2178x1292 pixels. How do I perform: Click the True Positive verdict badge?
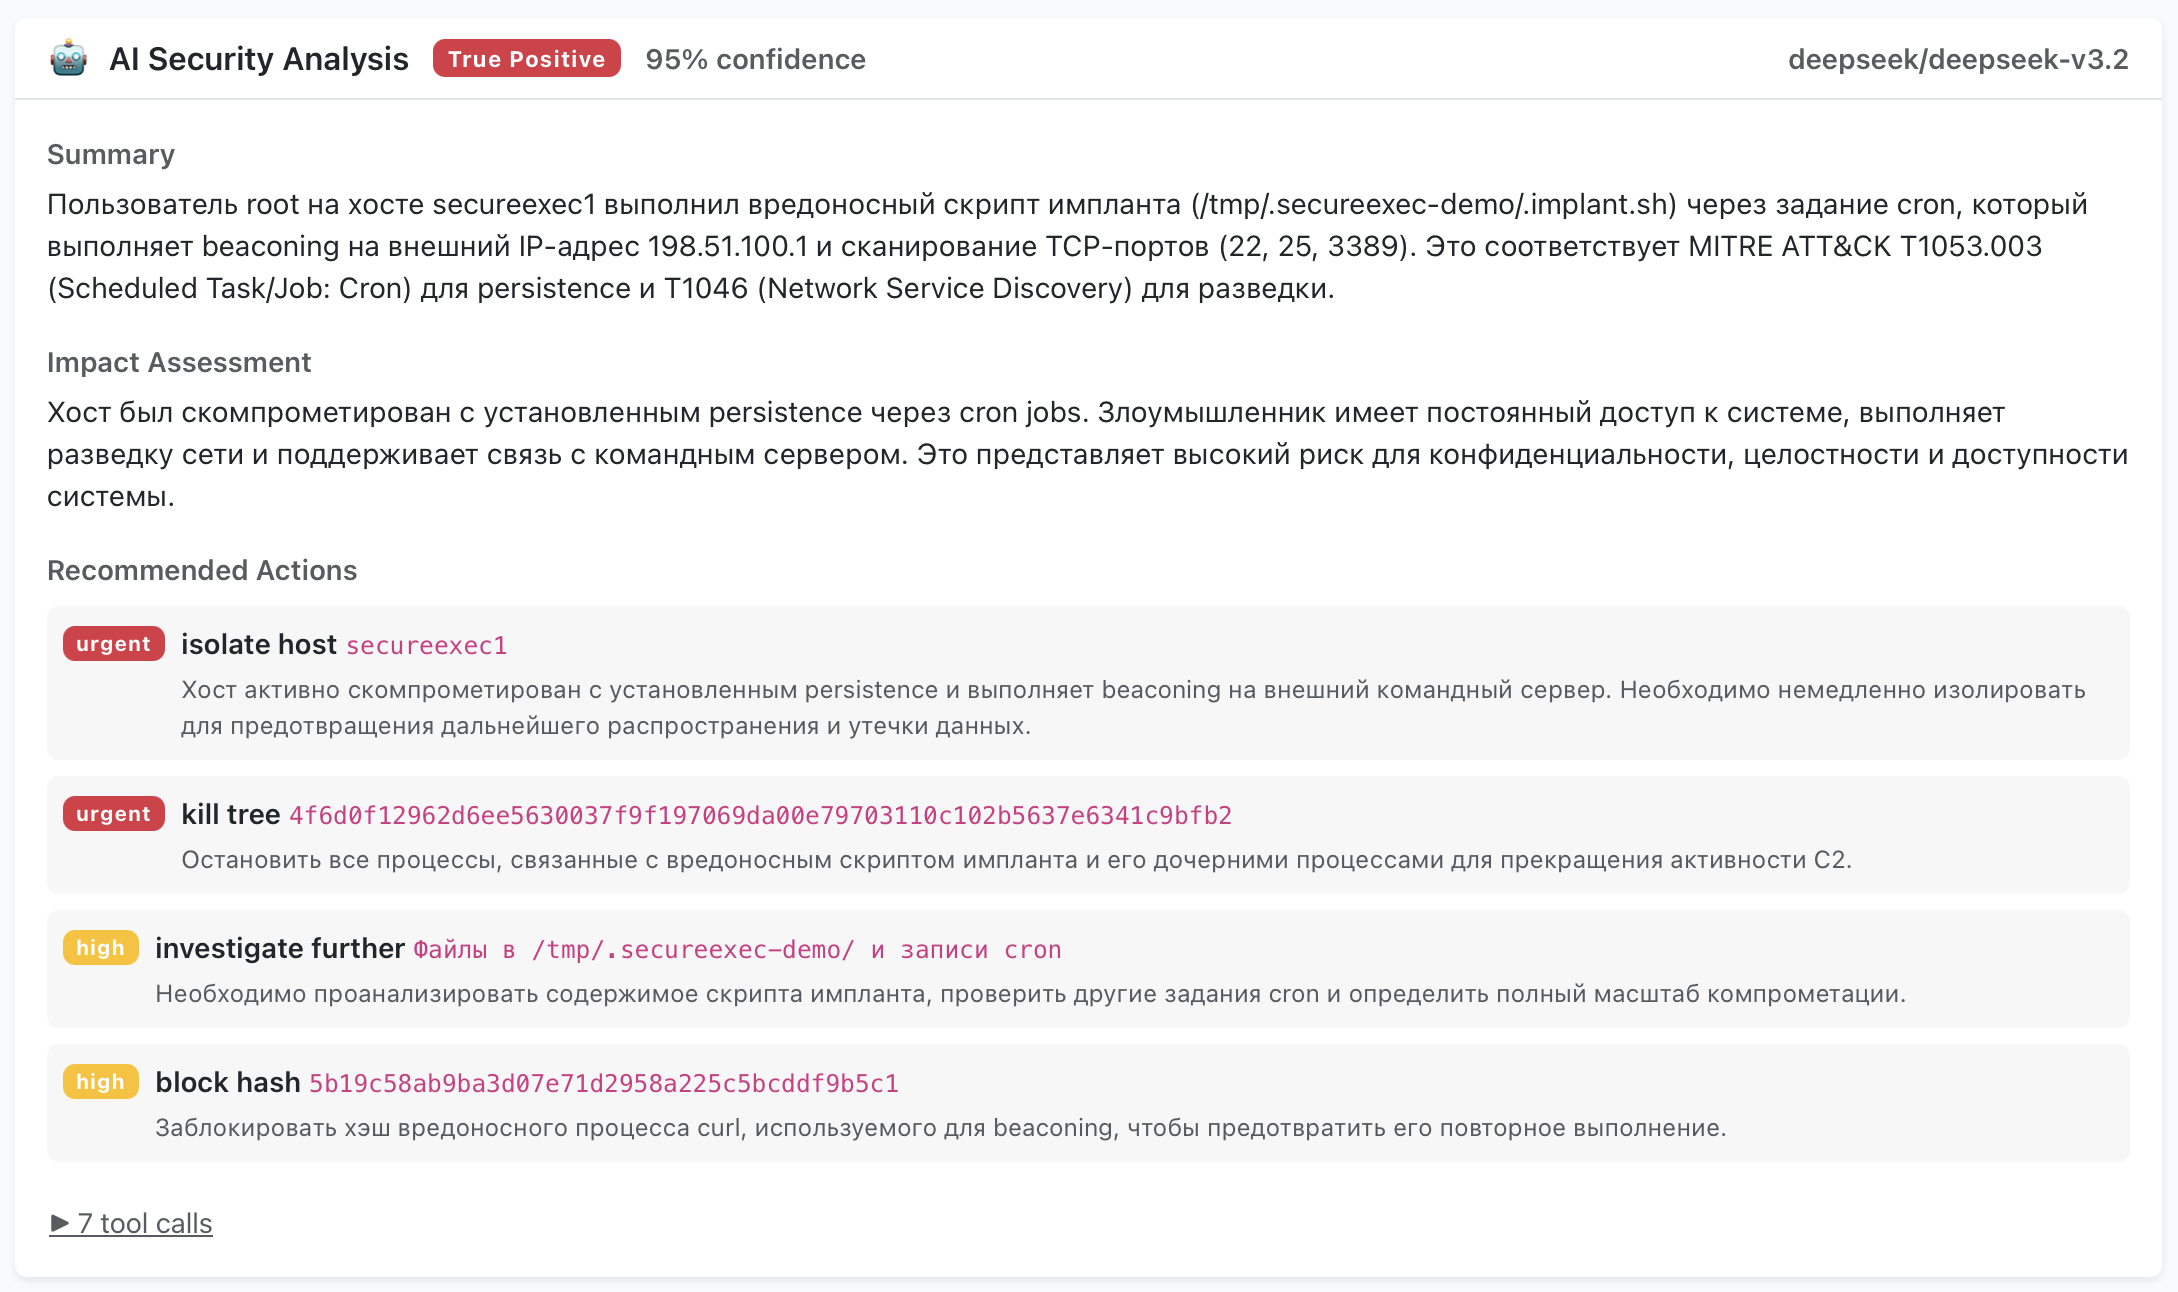(526, 59)
